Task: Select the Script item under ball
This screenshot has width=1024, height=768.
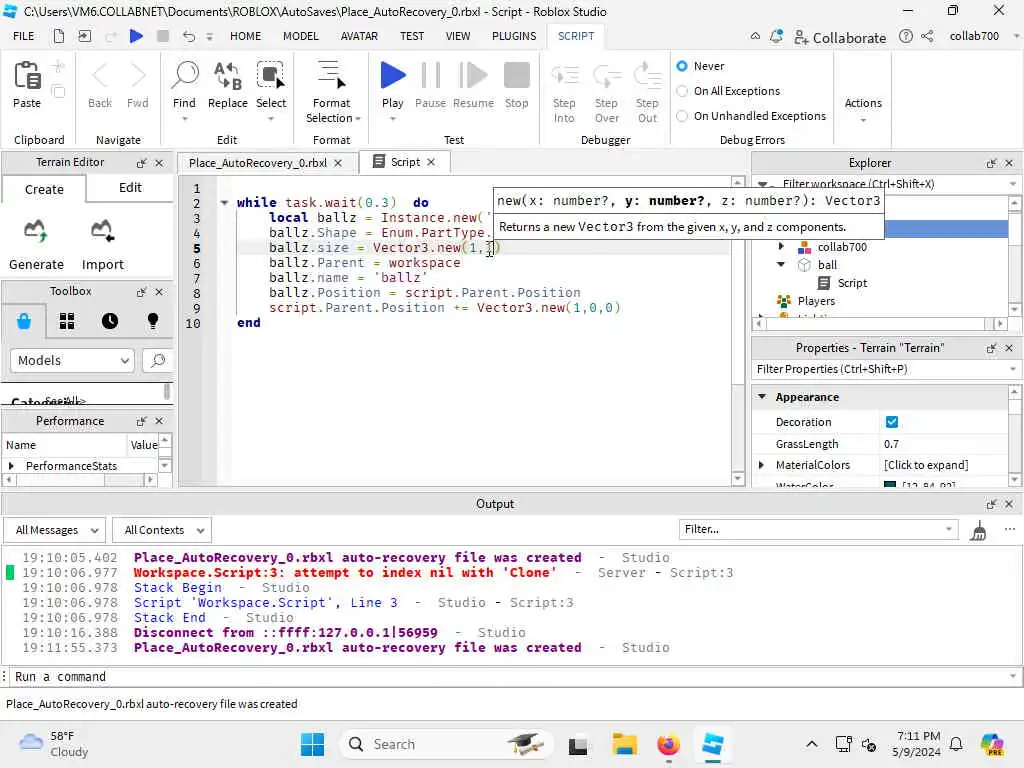Action: pos(852,283)
